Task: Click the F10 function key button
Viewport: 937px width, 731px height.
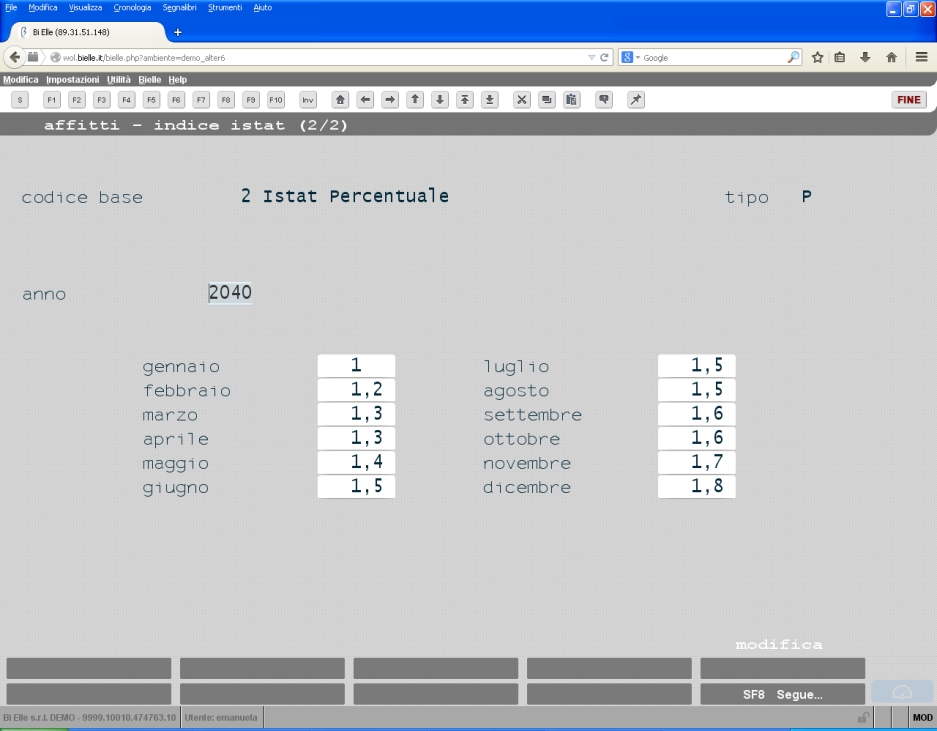Action: [275, 100]
